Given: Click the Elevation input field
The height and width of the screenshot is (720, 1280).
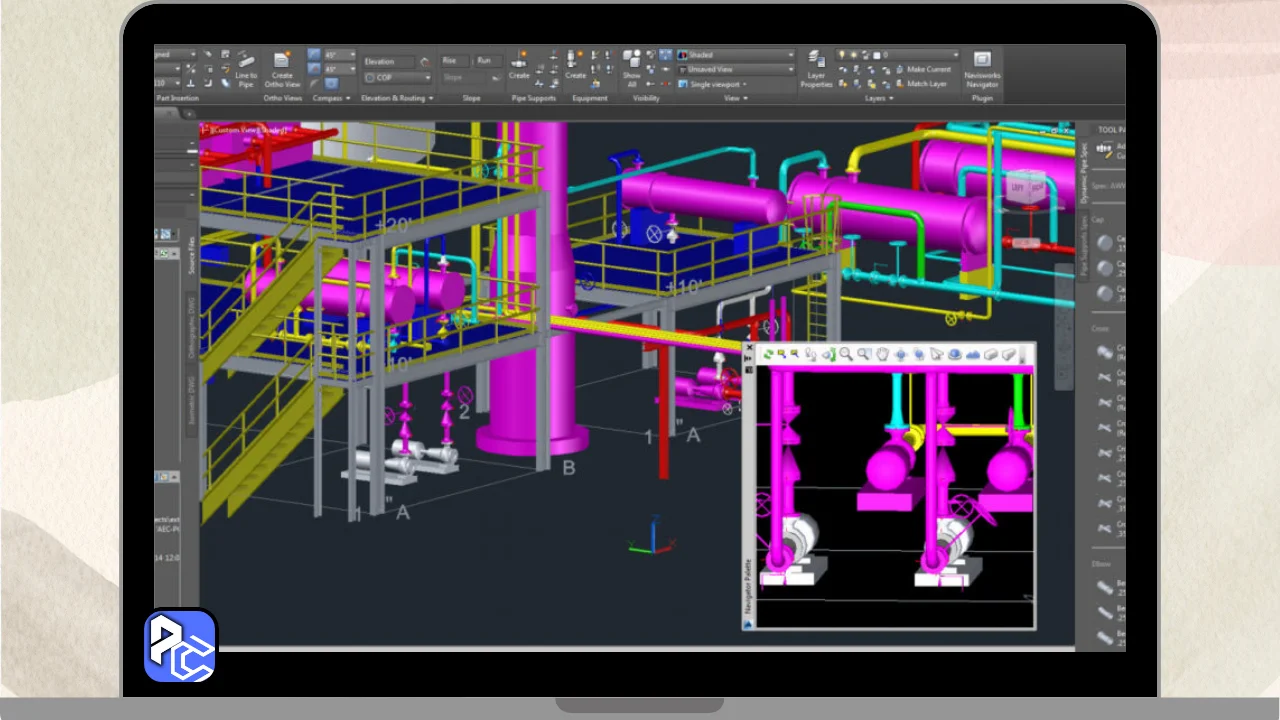Looking at the screenshot, I should [x=388, y=61].
